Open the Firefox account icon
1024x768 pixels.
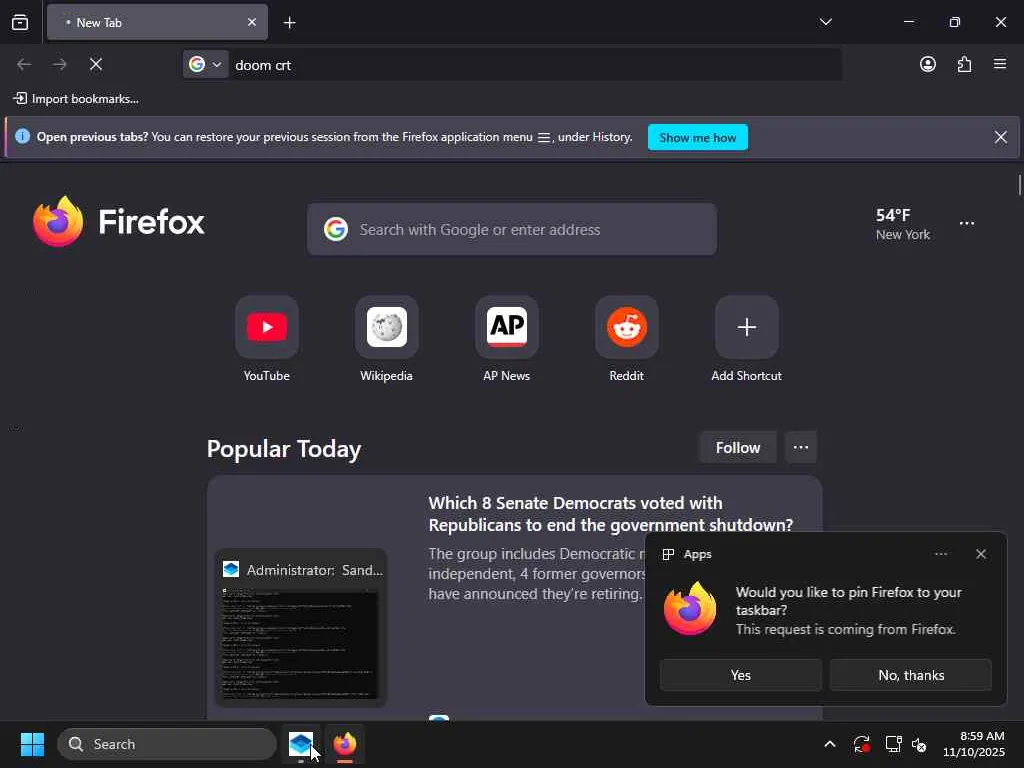point(927,64)
